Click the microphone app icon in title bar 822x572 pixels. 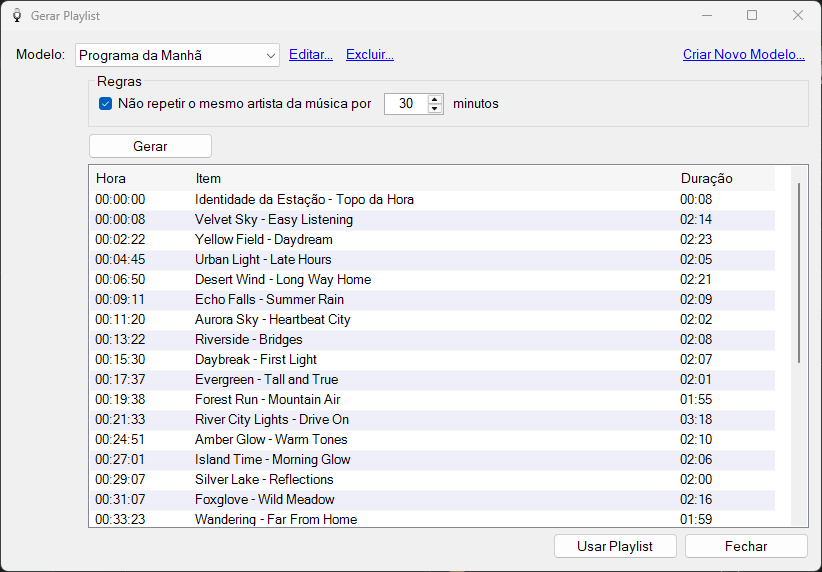(x=17, y=16)
